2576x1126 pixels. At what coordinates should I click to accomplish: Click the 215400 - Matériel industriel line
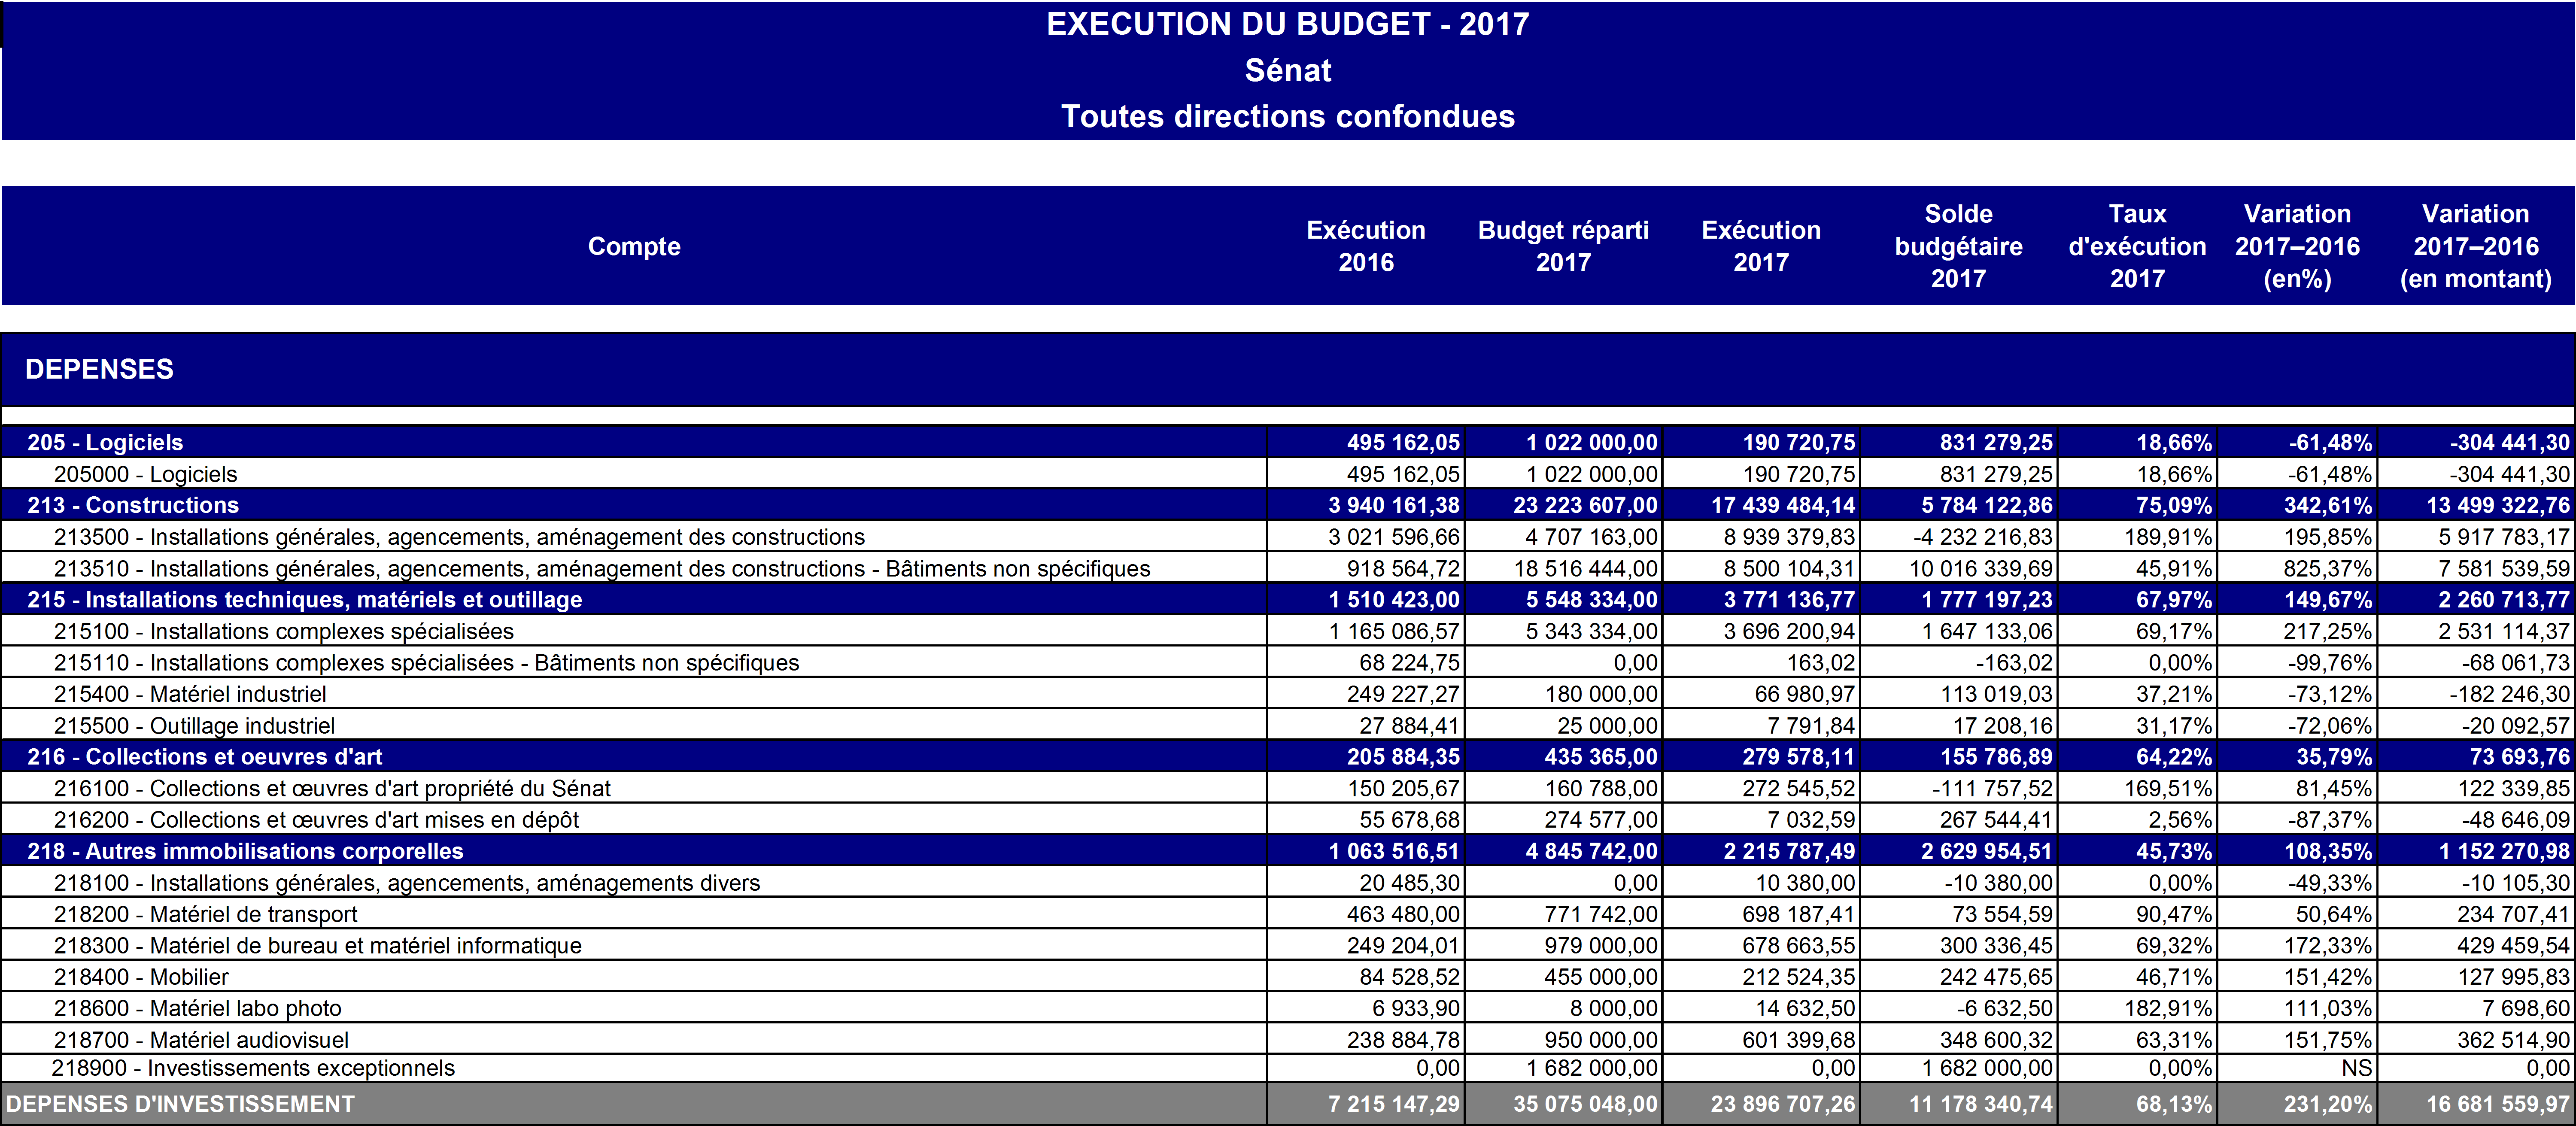pyautogui.click(x=190, y=694)
